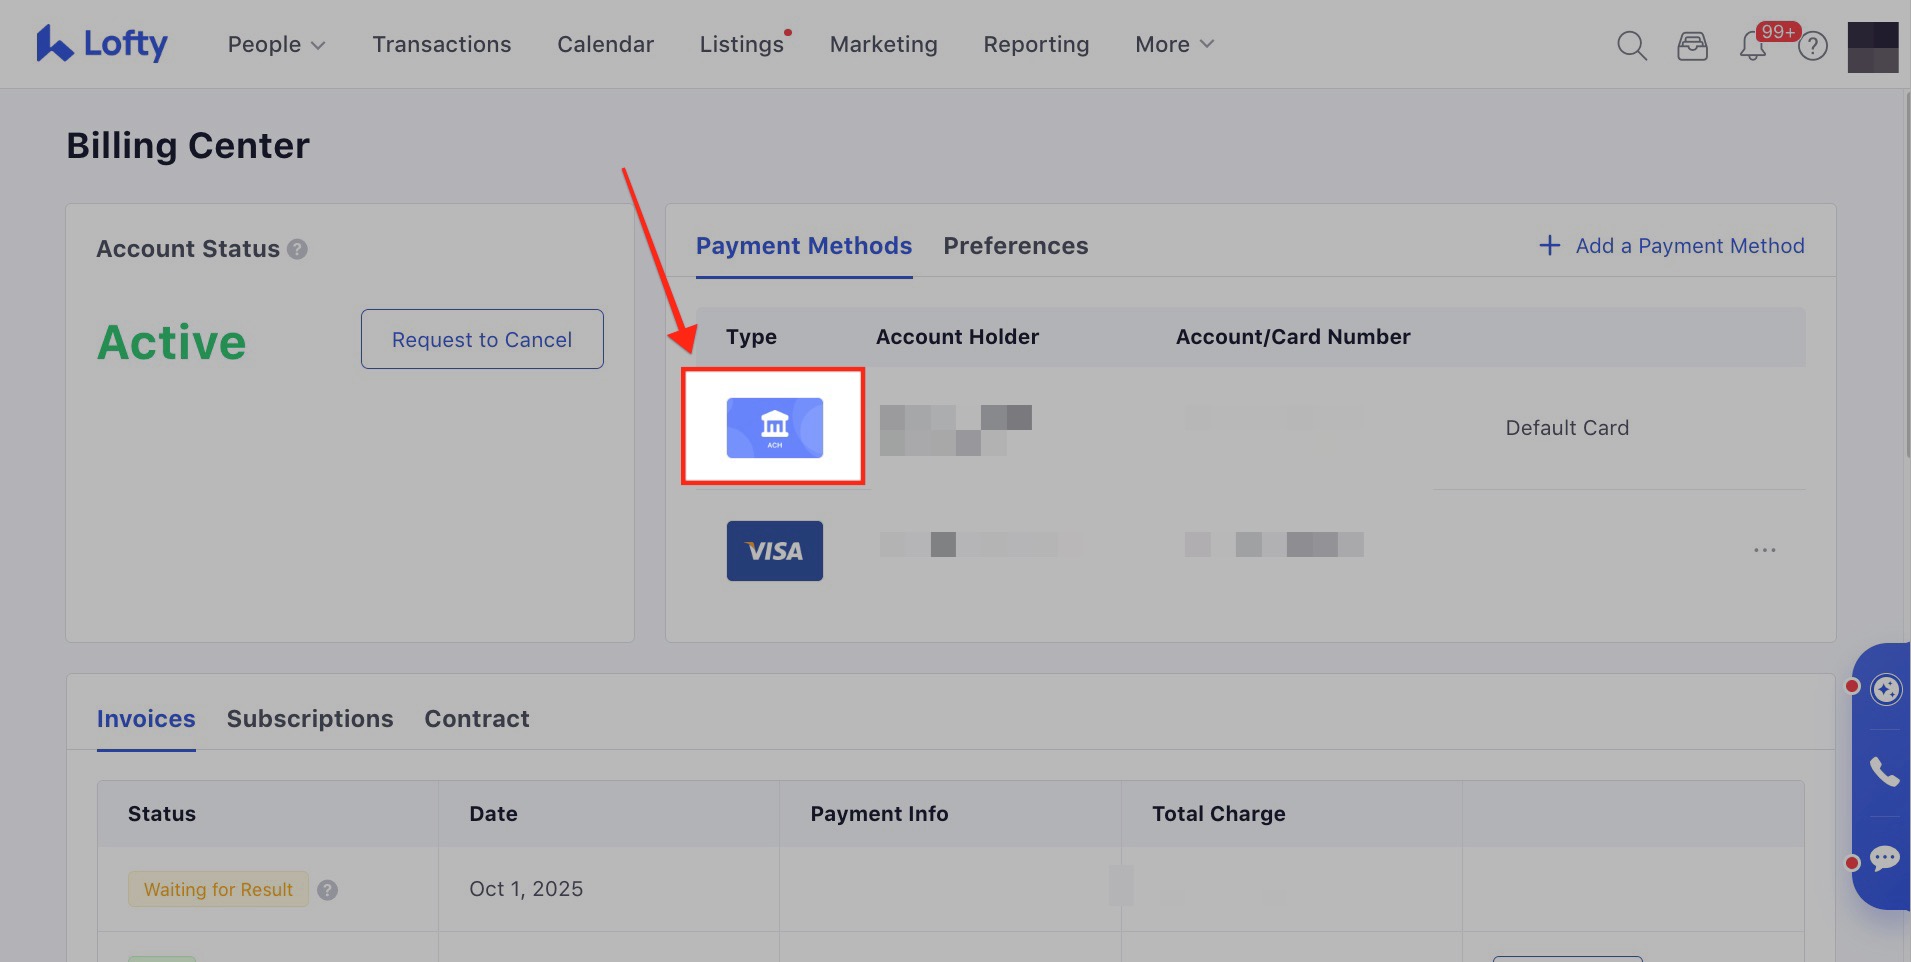The image size is (1911, 962).
Task: Click the Request to Cancel button
Action: coord(482,339)
